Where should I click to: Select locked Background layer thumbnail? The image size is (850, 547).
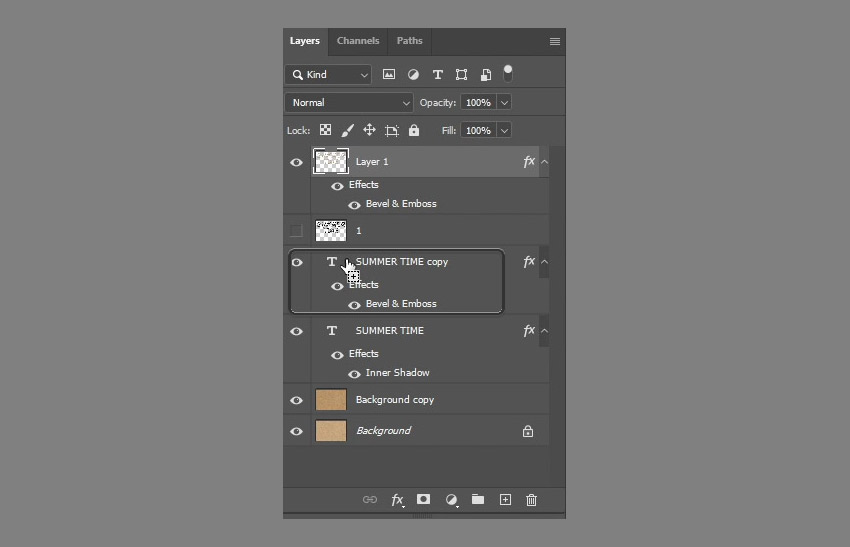click(x=331, y=430)
